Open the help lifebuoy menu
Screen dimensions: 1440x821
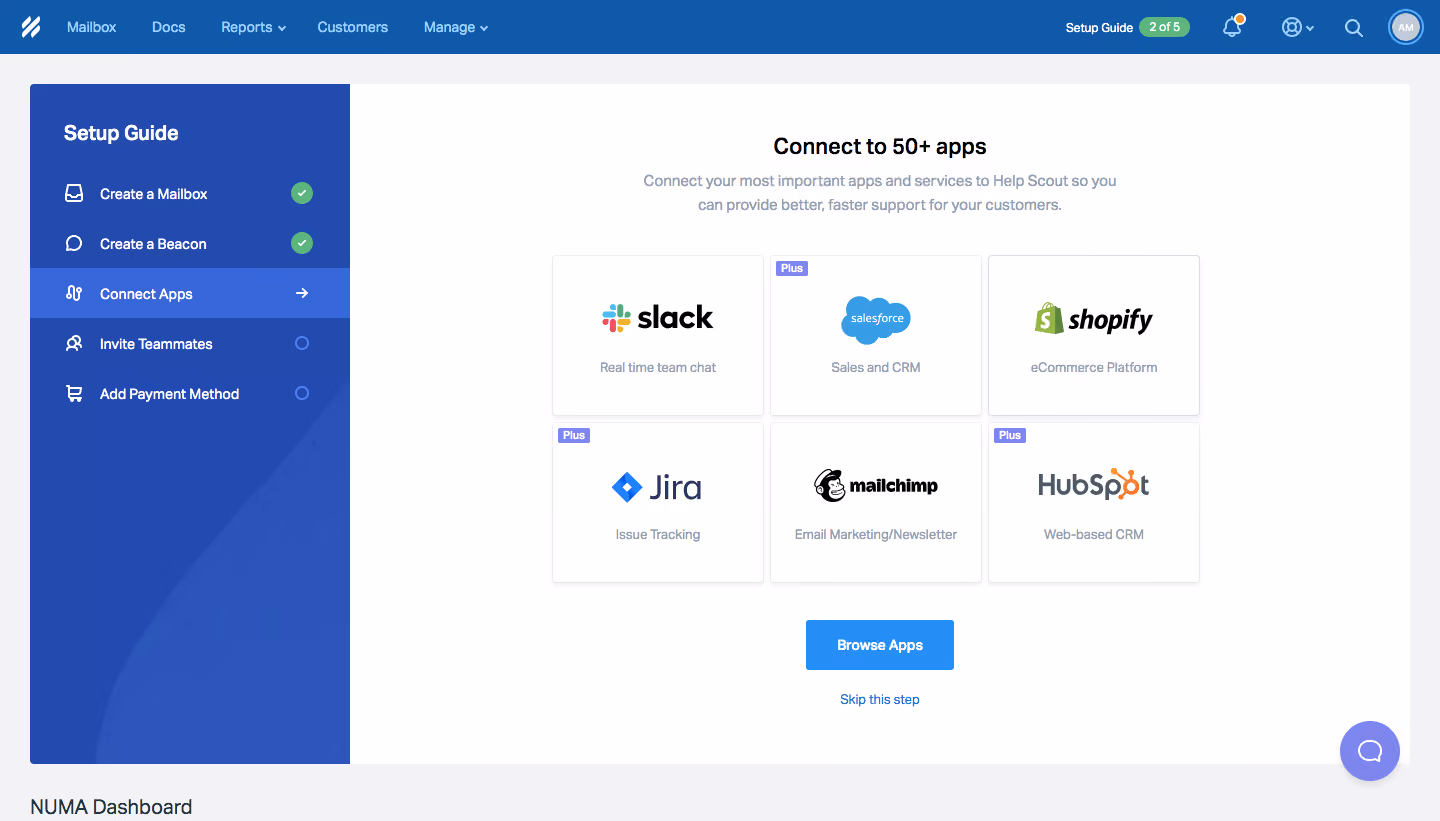pyautogui.click(x=1297, y=28)
